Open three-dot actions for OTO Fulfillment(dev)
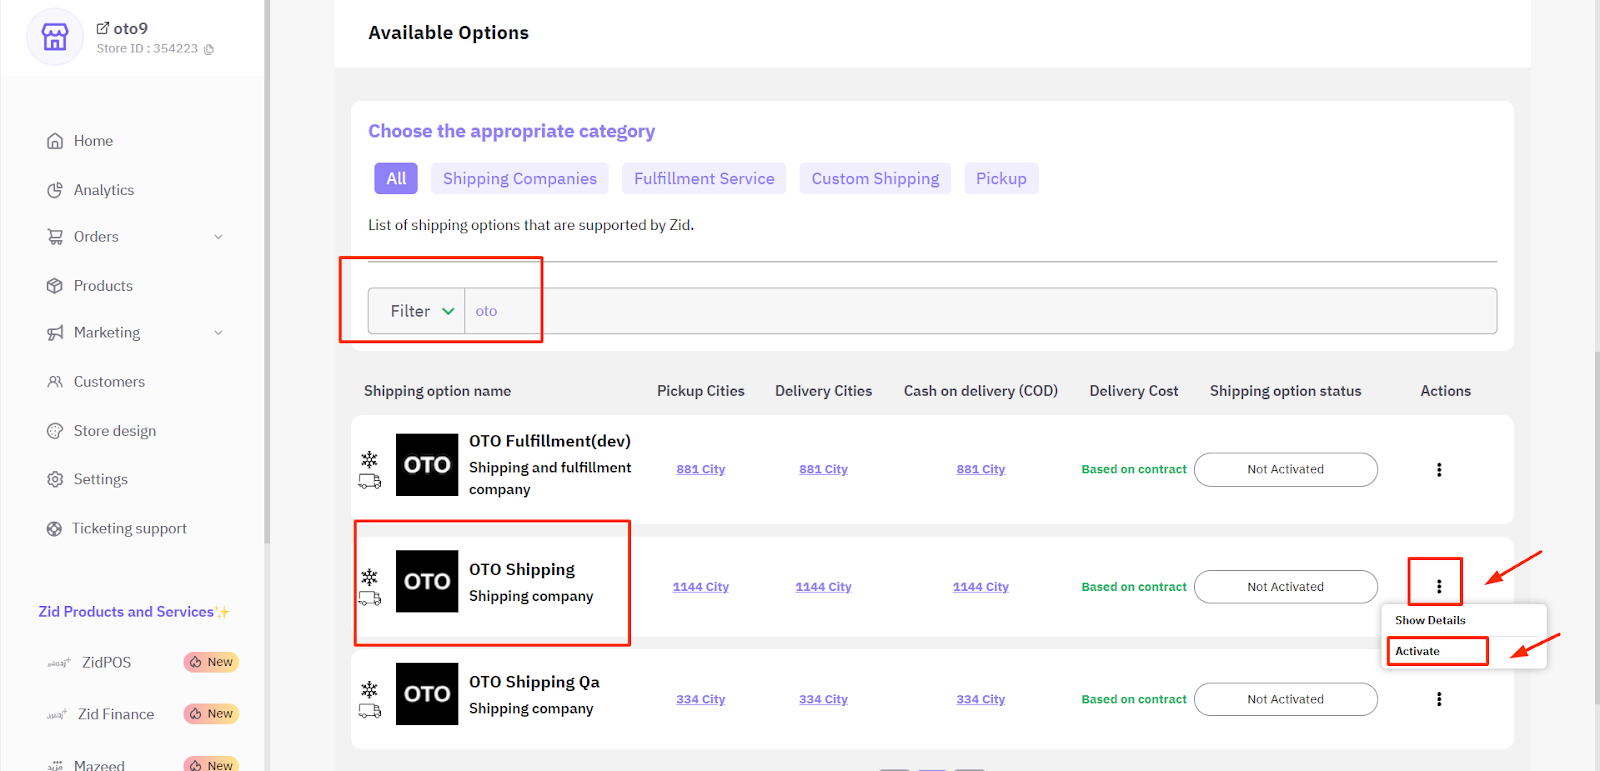Screen dimensions: 1600x771 coord(1439,470)
